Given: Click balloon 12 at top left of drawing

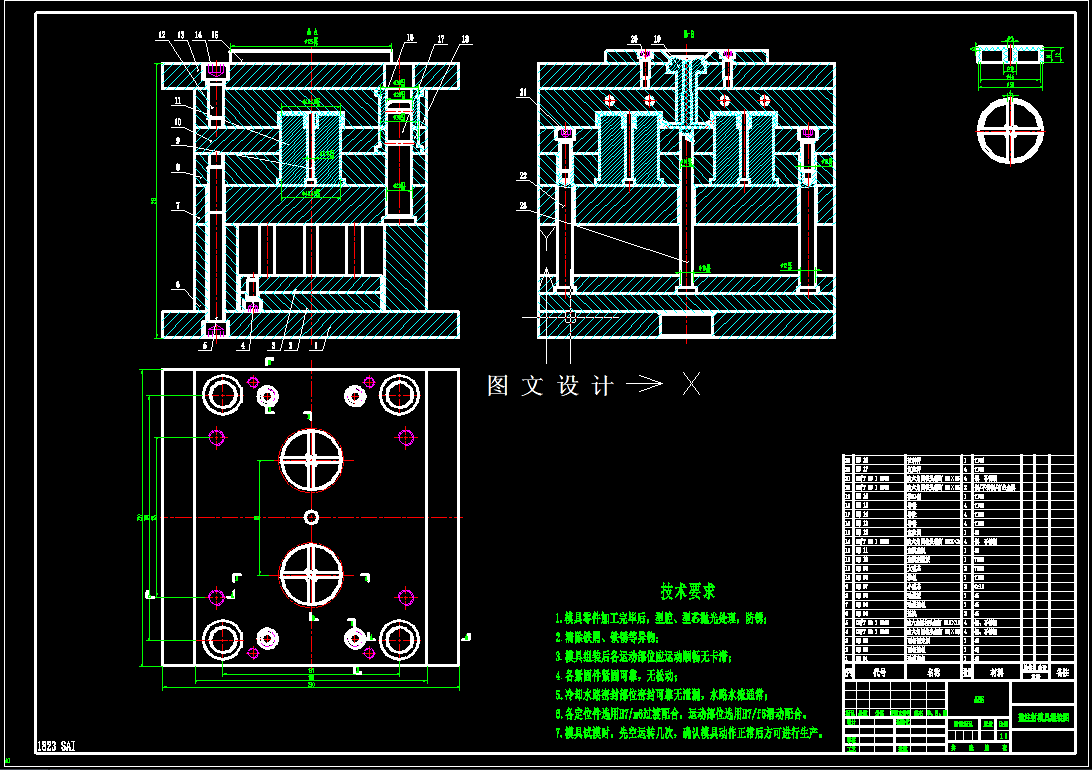Looking at the screenshot, I should [160, 34].
